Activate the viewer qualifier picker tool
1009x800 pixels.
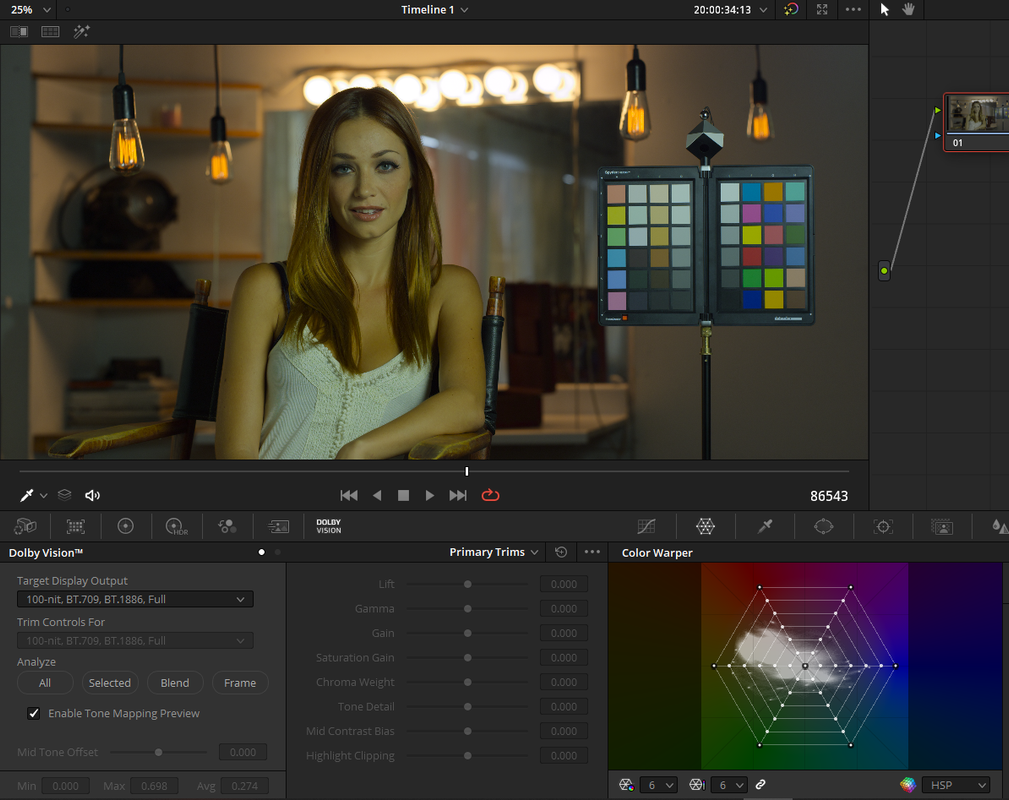click(26, 495)
